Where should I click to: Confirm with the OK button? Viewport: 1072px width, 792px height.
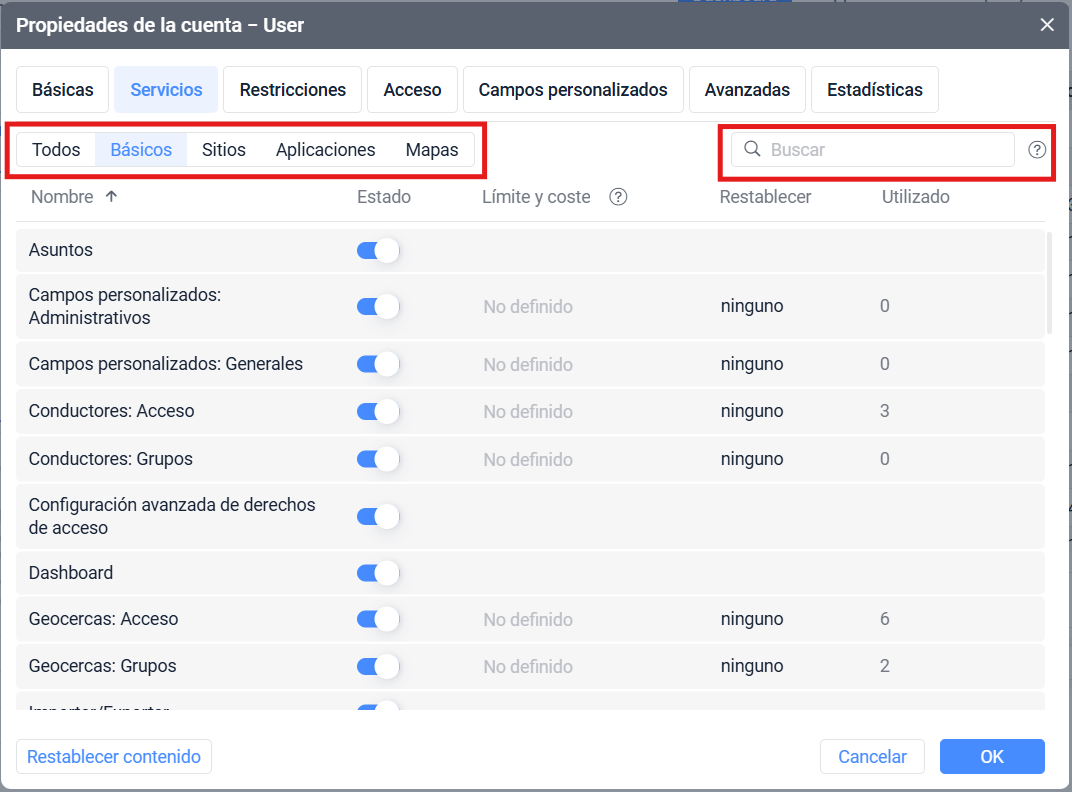pos(991,757)
